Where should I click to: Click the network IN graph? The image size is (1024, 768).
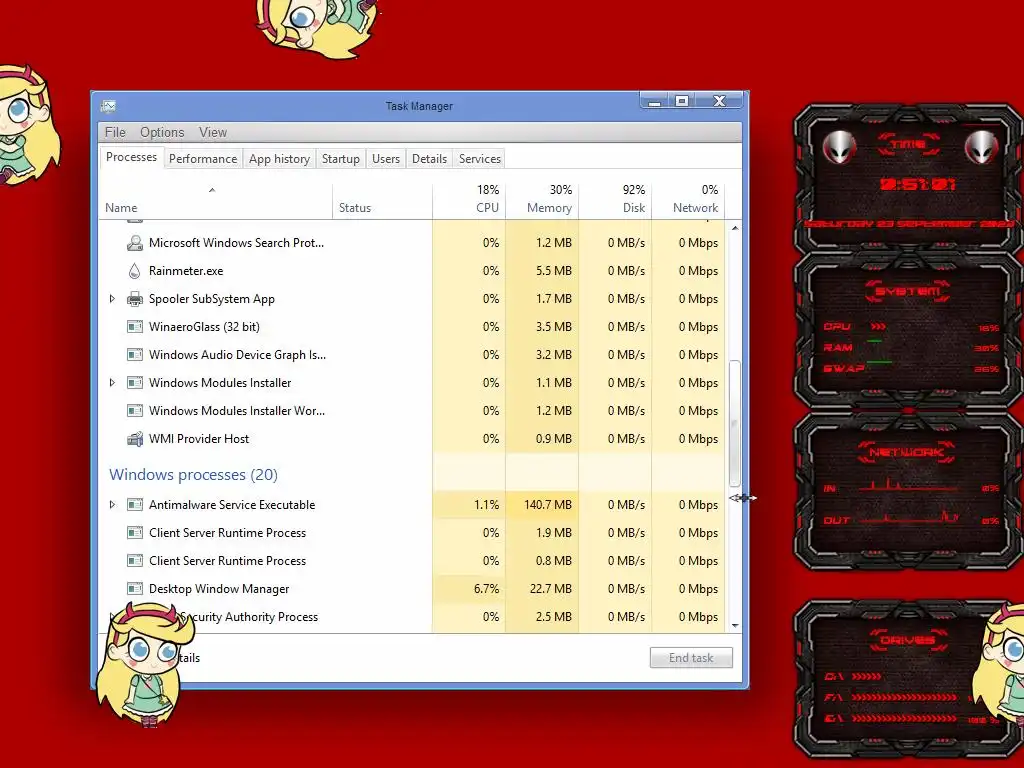[910, 487]
